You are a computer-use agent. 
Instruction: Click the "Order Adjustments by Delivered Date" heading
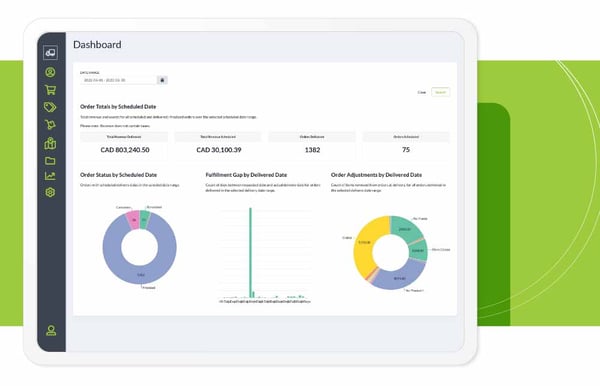[376, 175]
